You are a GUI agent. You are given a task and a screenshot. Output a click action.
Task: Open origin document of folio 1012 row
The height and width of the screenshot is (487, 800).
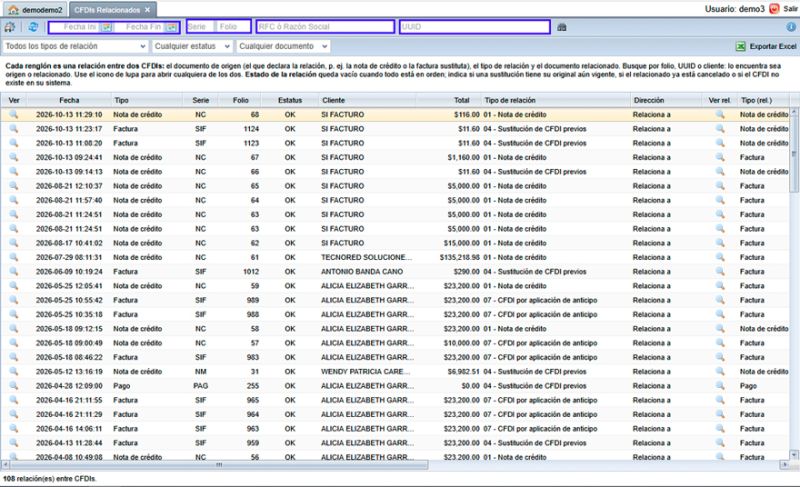pos(14,271)
